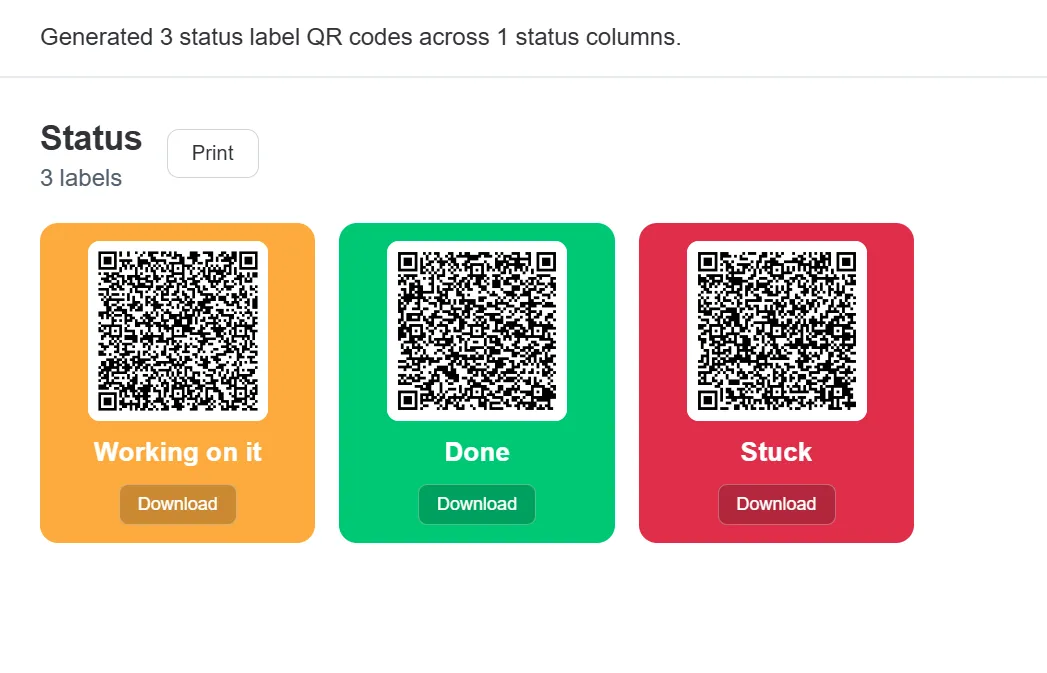The image size is (1047, 673).
Task: Click the Done label text
Action: (477, 452)
